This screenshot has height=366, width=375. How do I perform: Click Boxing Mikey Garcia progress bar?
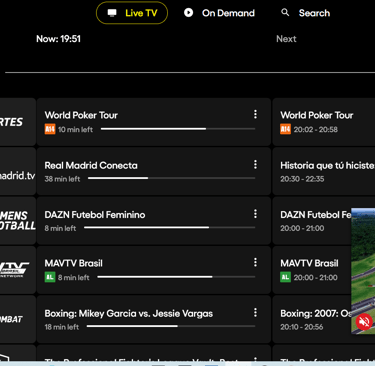[171, 326]
